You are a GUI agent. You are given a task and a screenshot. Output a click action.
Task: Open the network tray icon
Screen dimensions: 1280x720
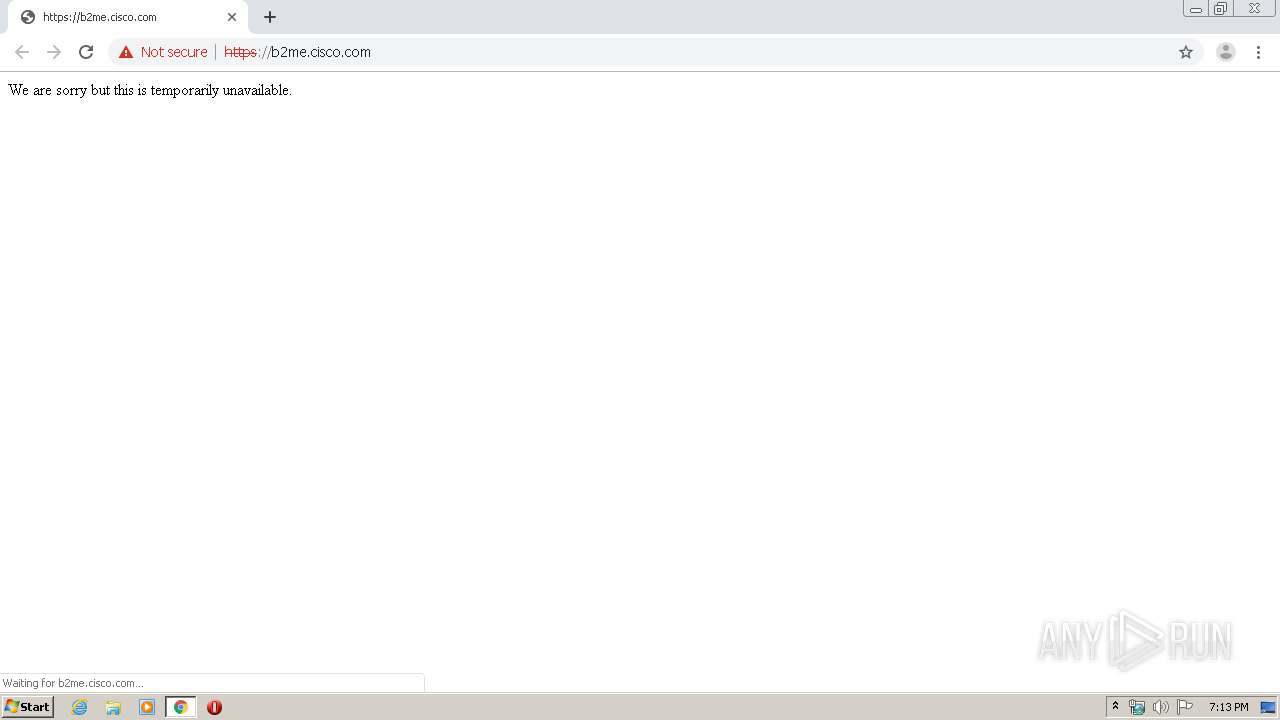click(1137, 707)
